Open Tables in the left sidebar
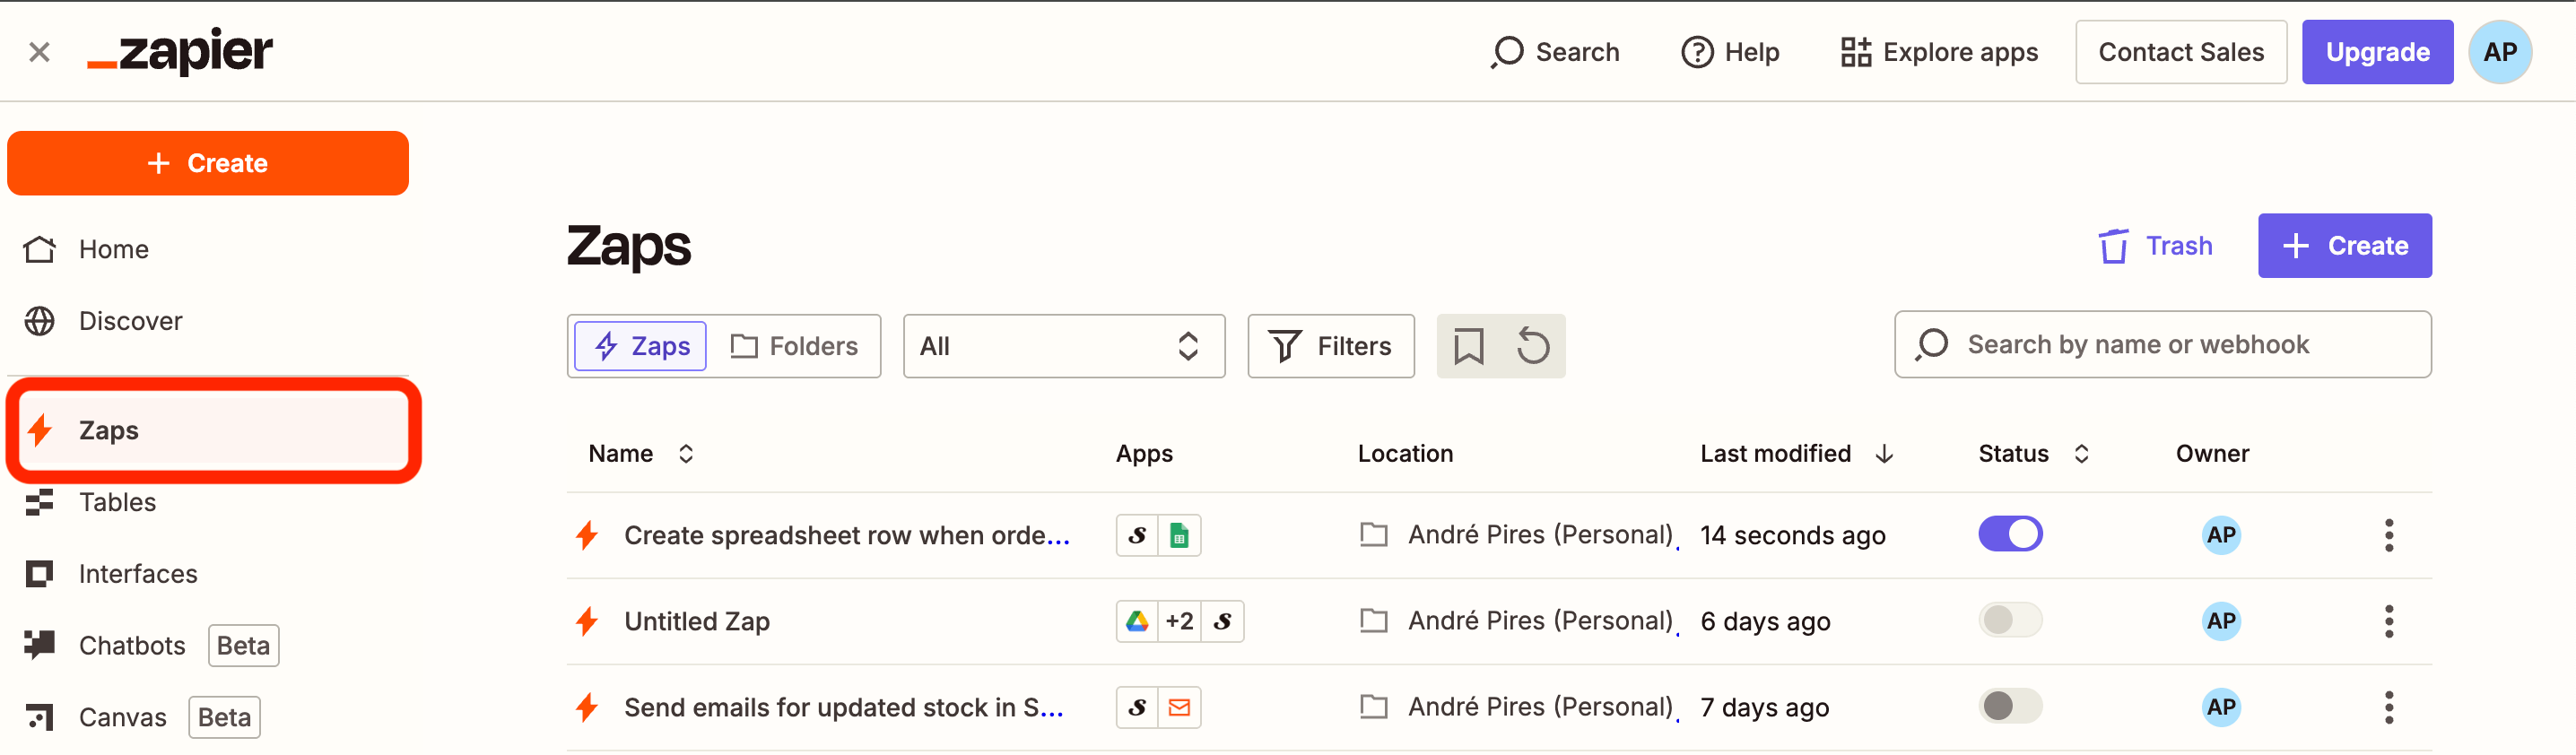2576x755 pixels. pos(117,502)
